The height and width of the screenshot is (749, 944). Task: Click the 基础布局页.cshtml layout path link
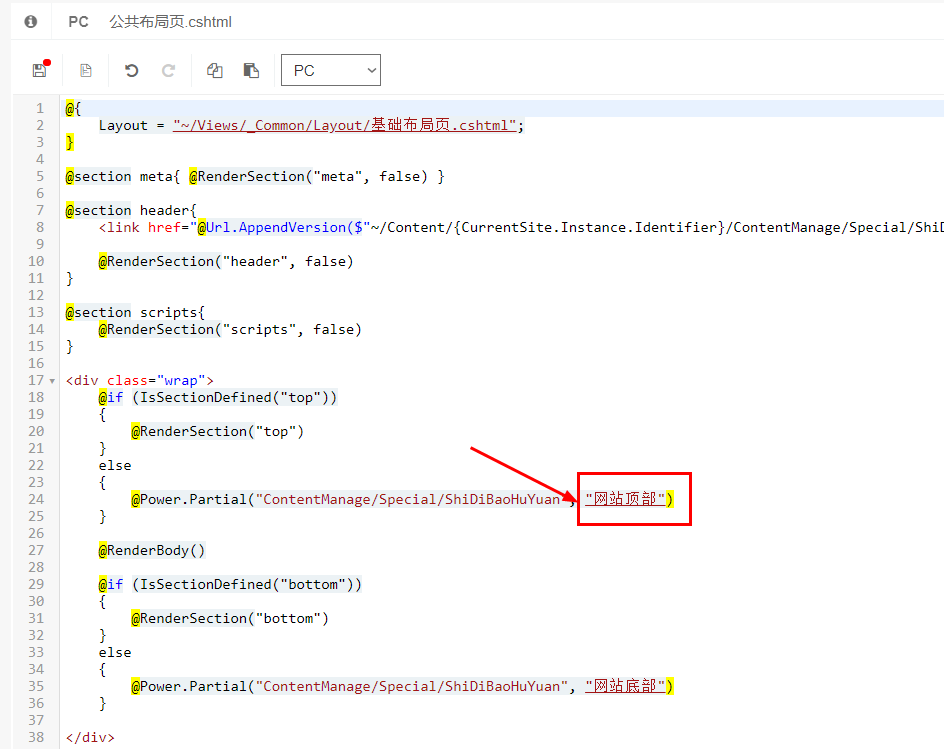(x=345, y=125)
